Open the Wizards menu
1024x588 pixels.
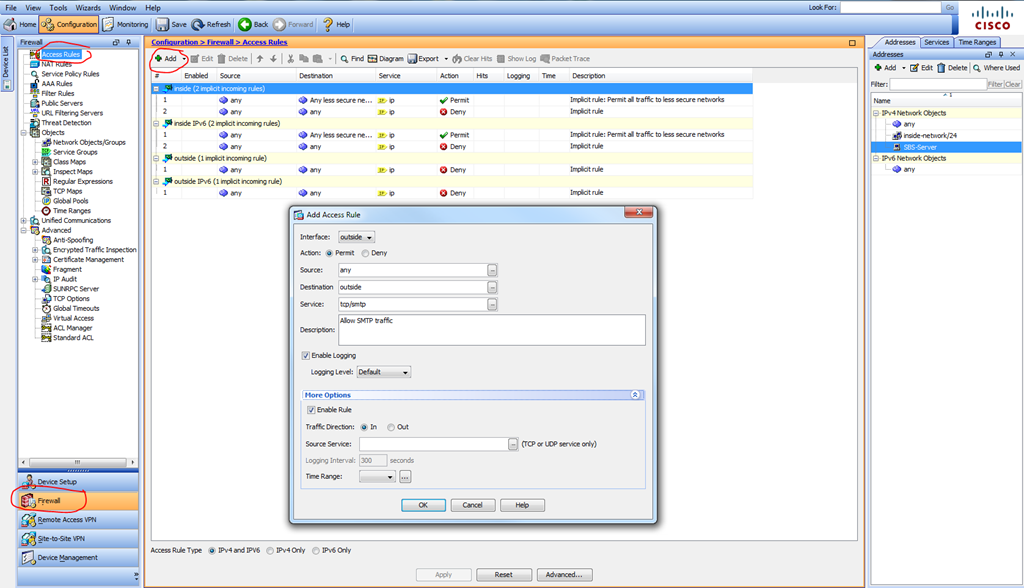[88, 7]
